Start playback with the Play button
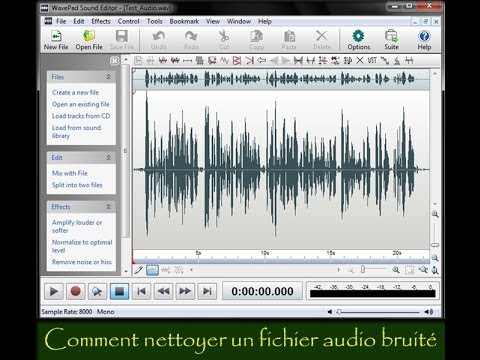This screenshot has width=480, height=360. pyautogui.click(x=53, y=291)
